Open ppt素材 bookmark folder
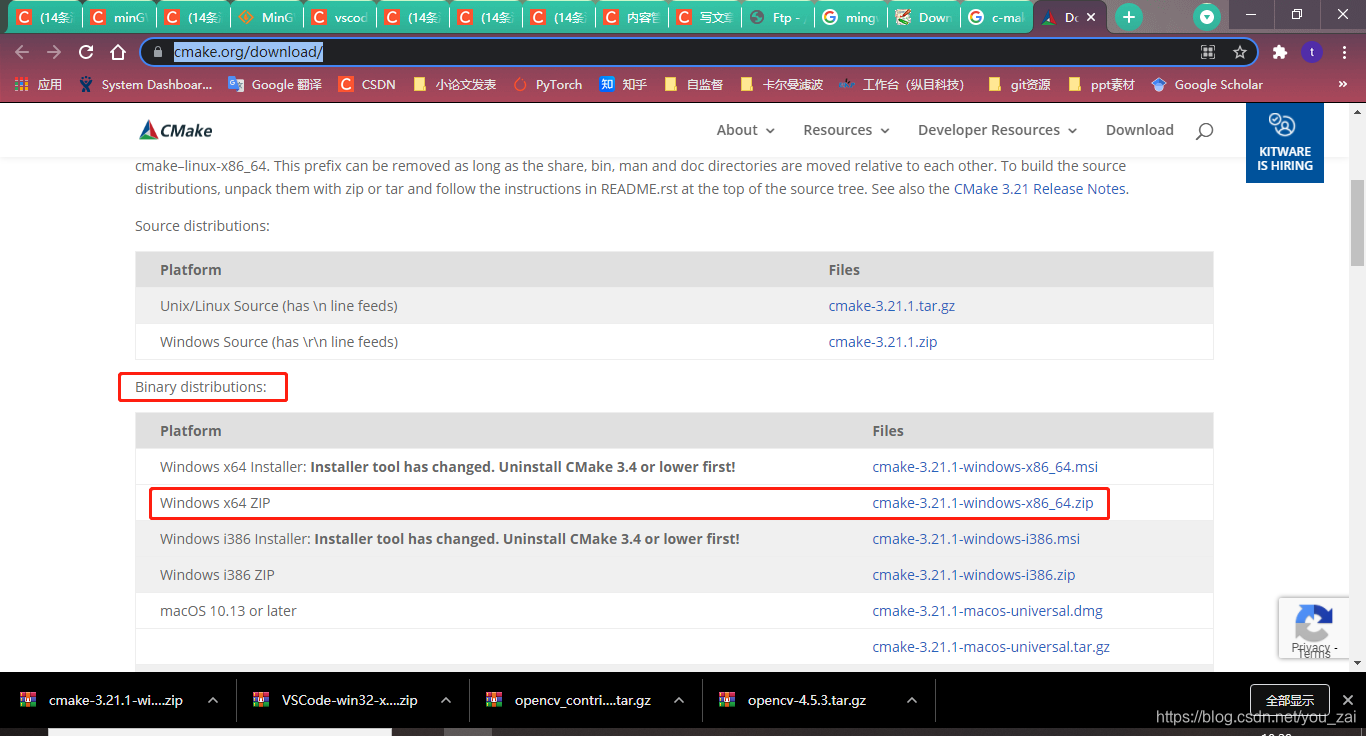The height and width of the screenshot is (736, 1366). [1101, 85]
